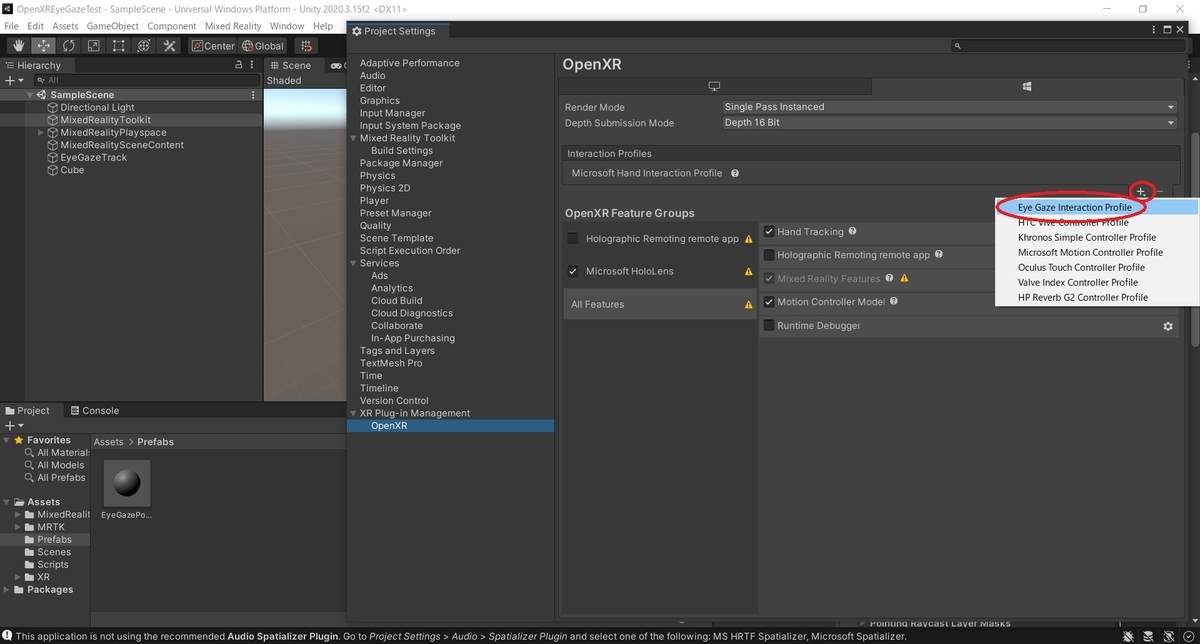Open the GameObject menu
The height and width of the screenshot is (644, 1200).
click(113, 26)
